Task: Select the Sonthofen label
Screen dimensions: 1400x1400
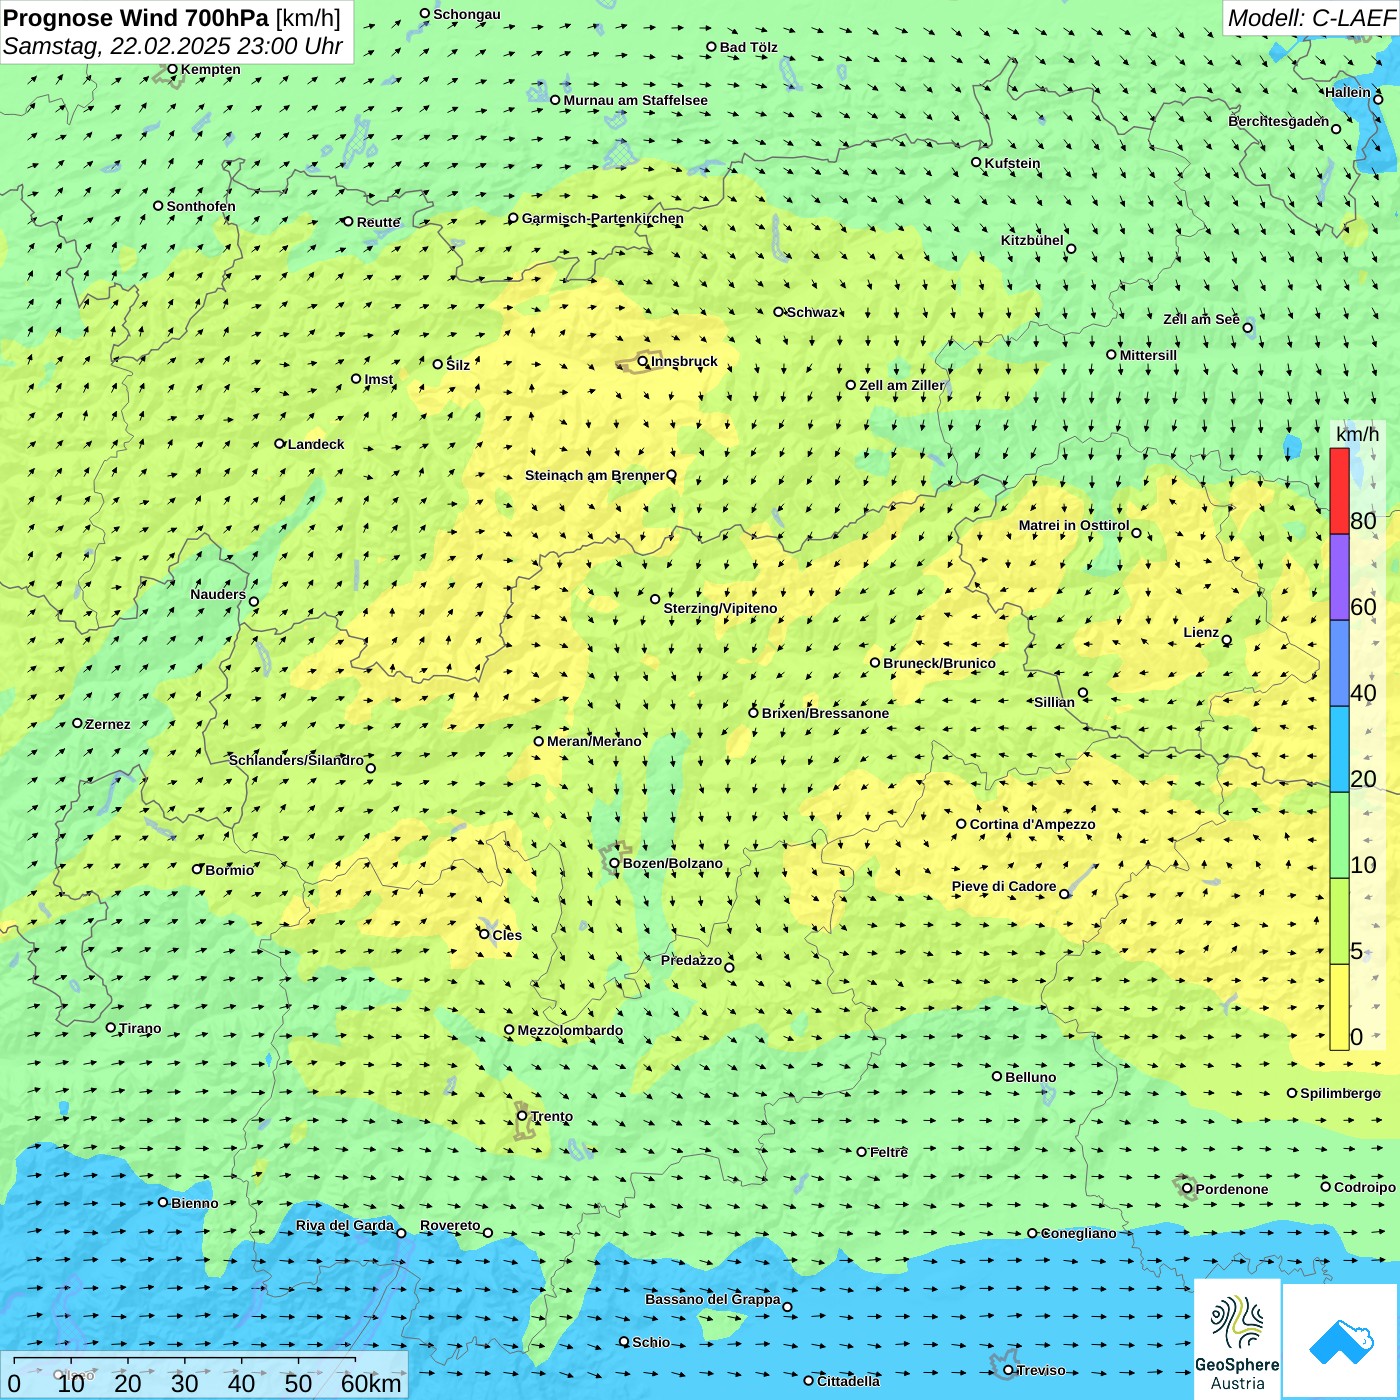Action: 201,206
